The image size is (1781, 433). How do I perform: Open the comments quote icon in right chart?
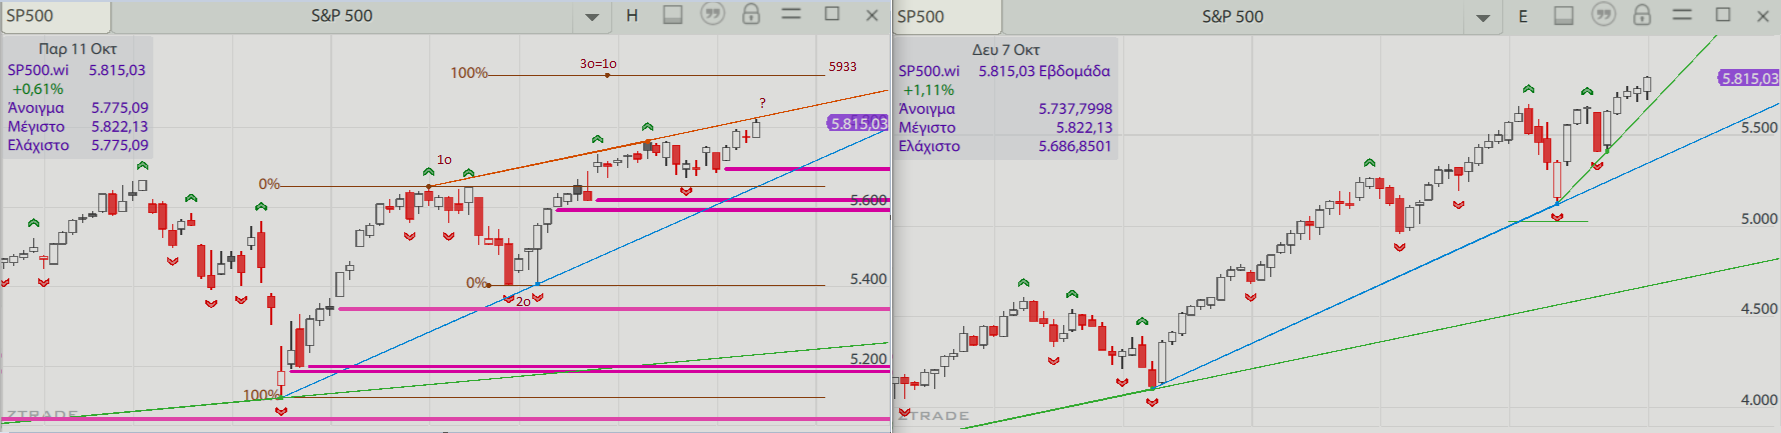[x=1603, y=14]
